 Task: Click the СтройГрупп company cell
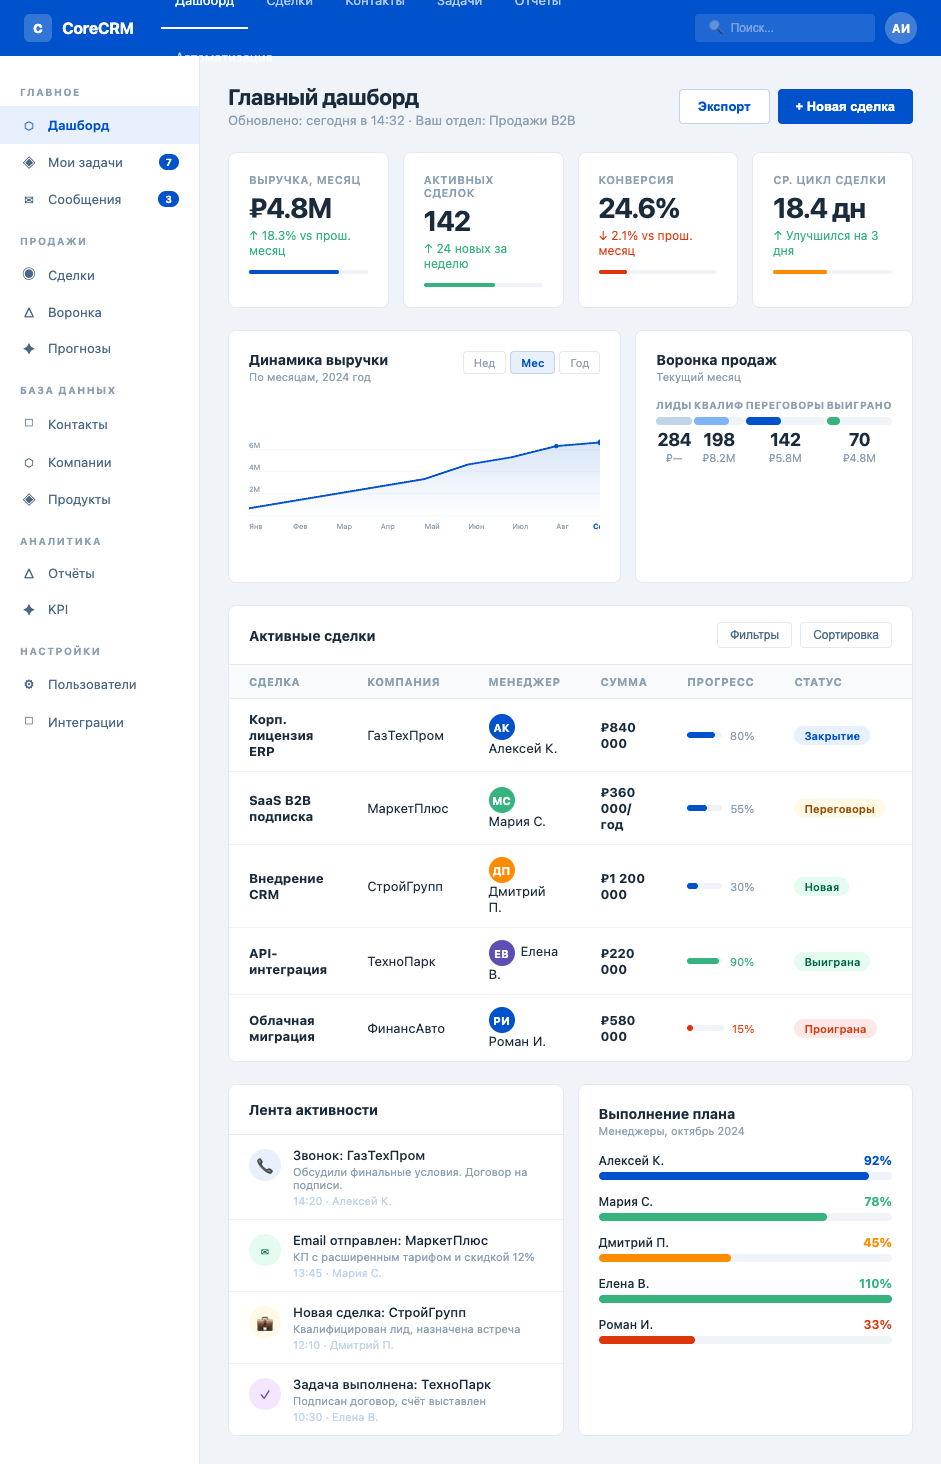pyautogui.click(x=405, y=886)
